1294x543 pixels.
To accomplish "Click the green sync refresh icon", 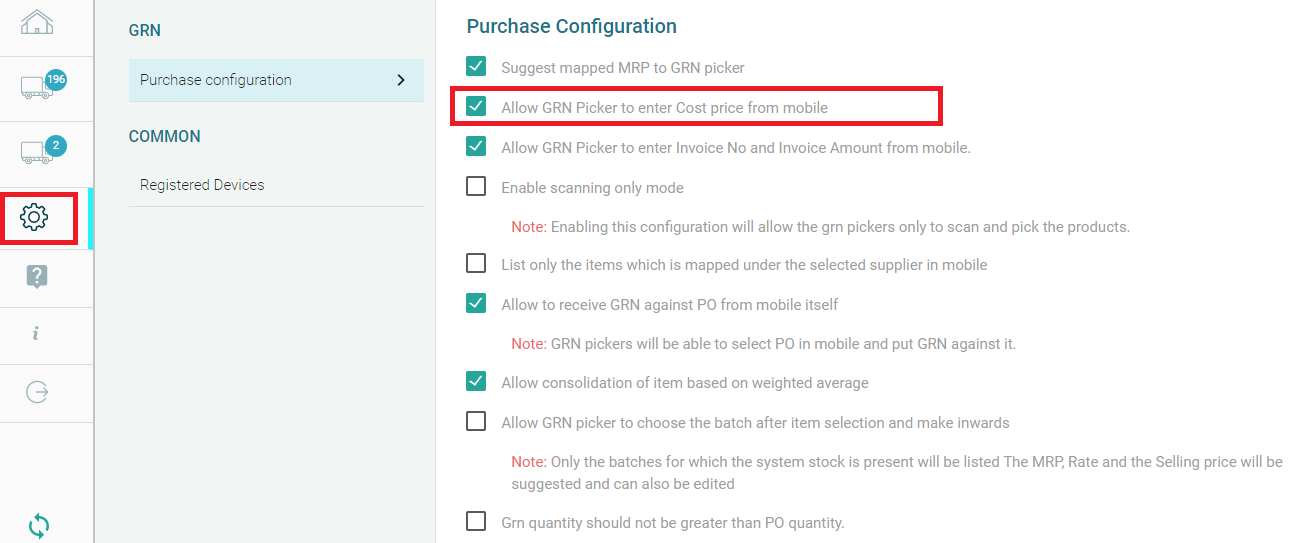I will (39, 524).
